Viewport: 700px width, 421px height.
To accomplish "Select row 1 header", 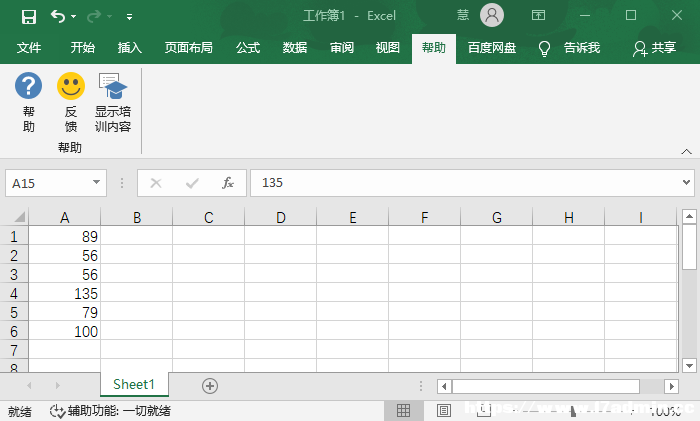I will 14,236.
